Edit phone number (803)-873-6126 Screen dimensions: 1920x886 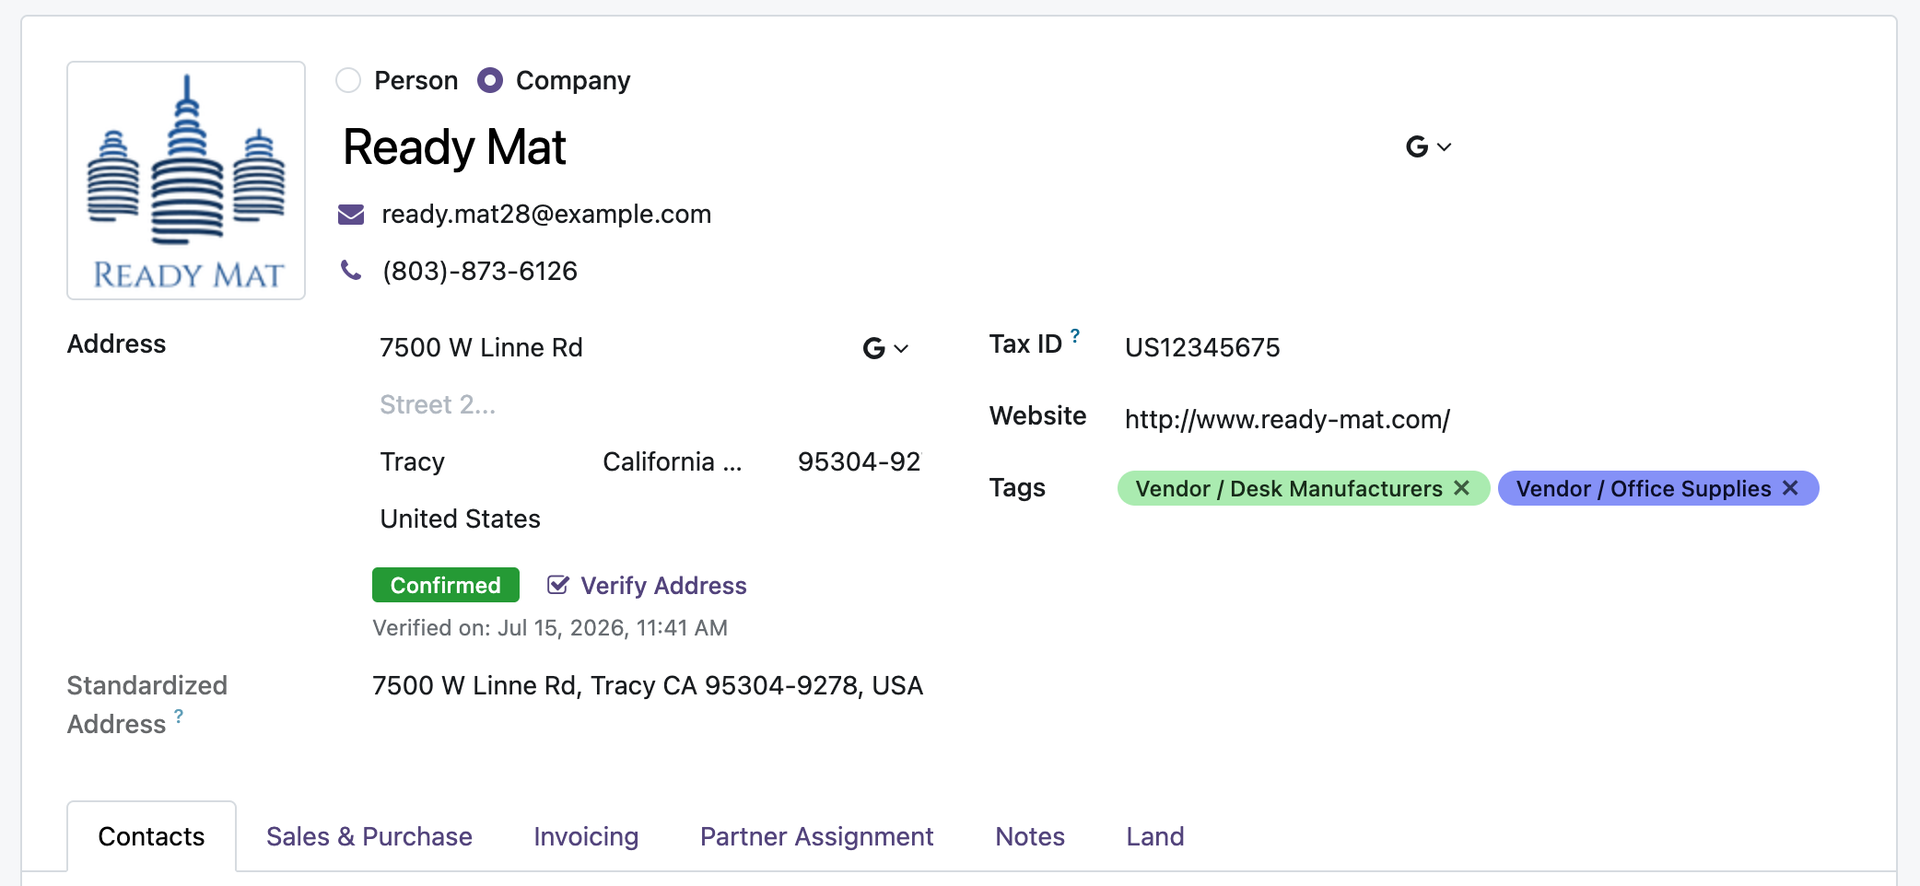pyautogui.click(x=480, y=271)
